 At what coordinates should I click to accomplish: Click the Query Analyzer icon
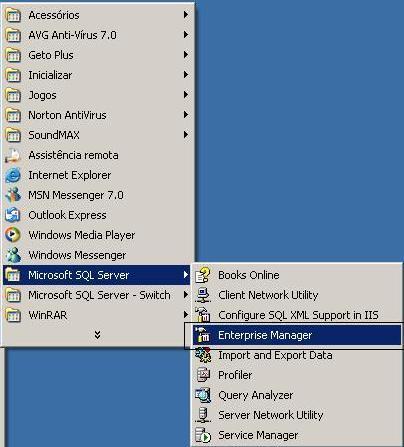[x=203, y=395]
